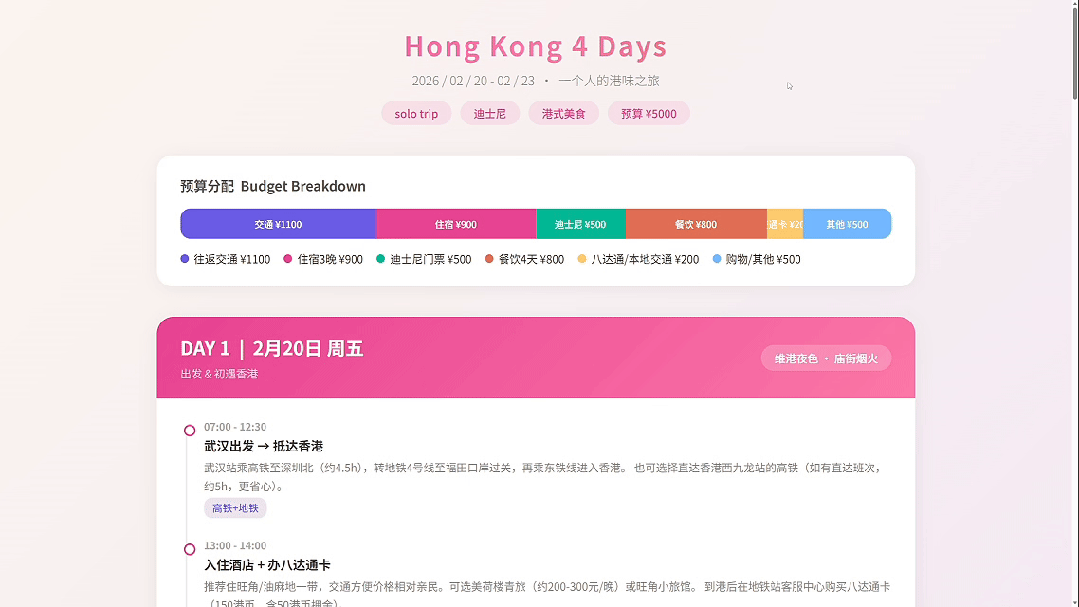Click the 维港夜色 · 庙街烟火 badge

pyautogui.click(x=825, y=357)
